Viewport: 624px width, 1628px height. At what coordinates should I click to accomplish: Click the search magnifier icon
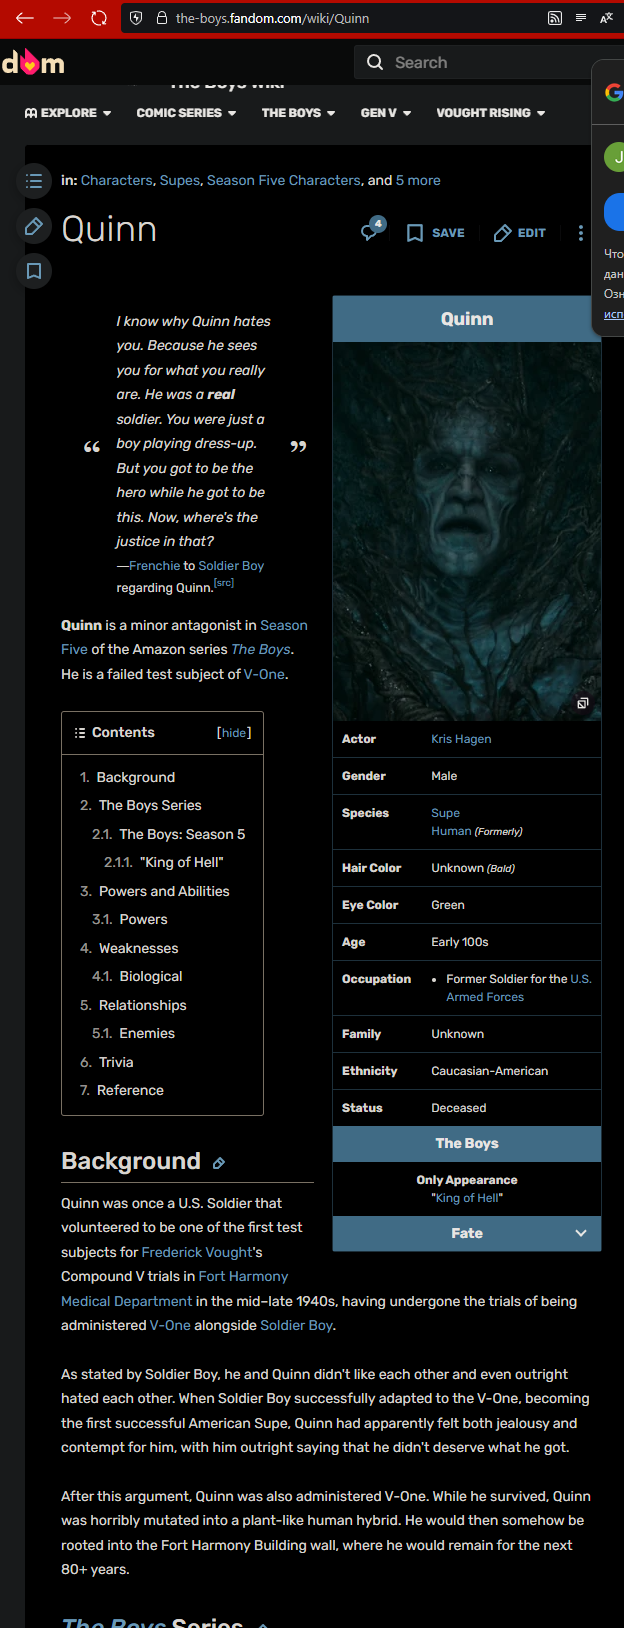click(x=375, y=62)
